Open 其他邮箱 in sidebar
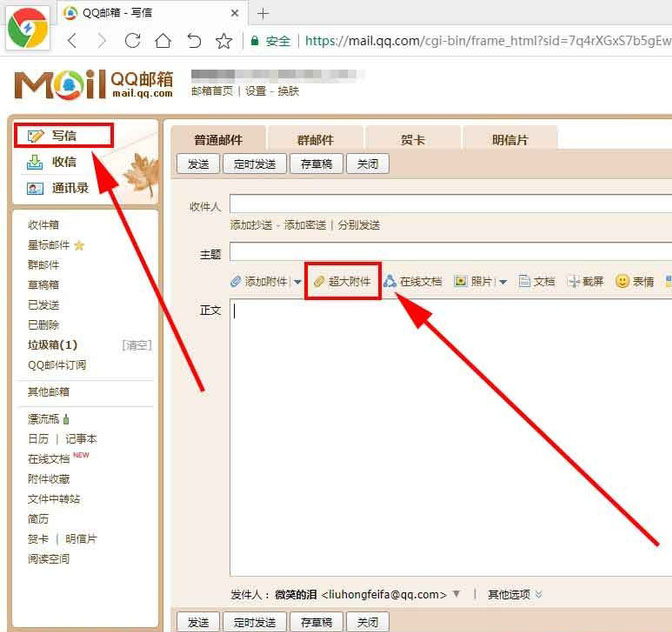 pyautogui.click(x=48, y=392)
